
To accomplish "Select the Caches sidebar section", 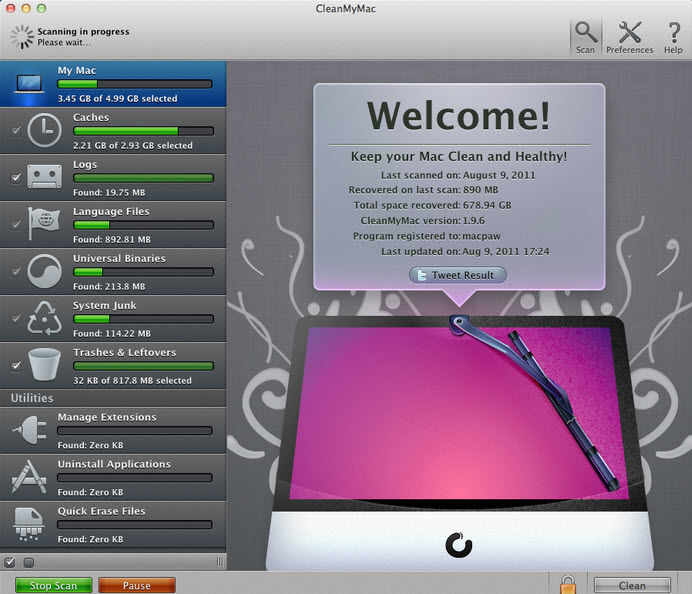I will pyautogui.click(x=113, y=131).
